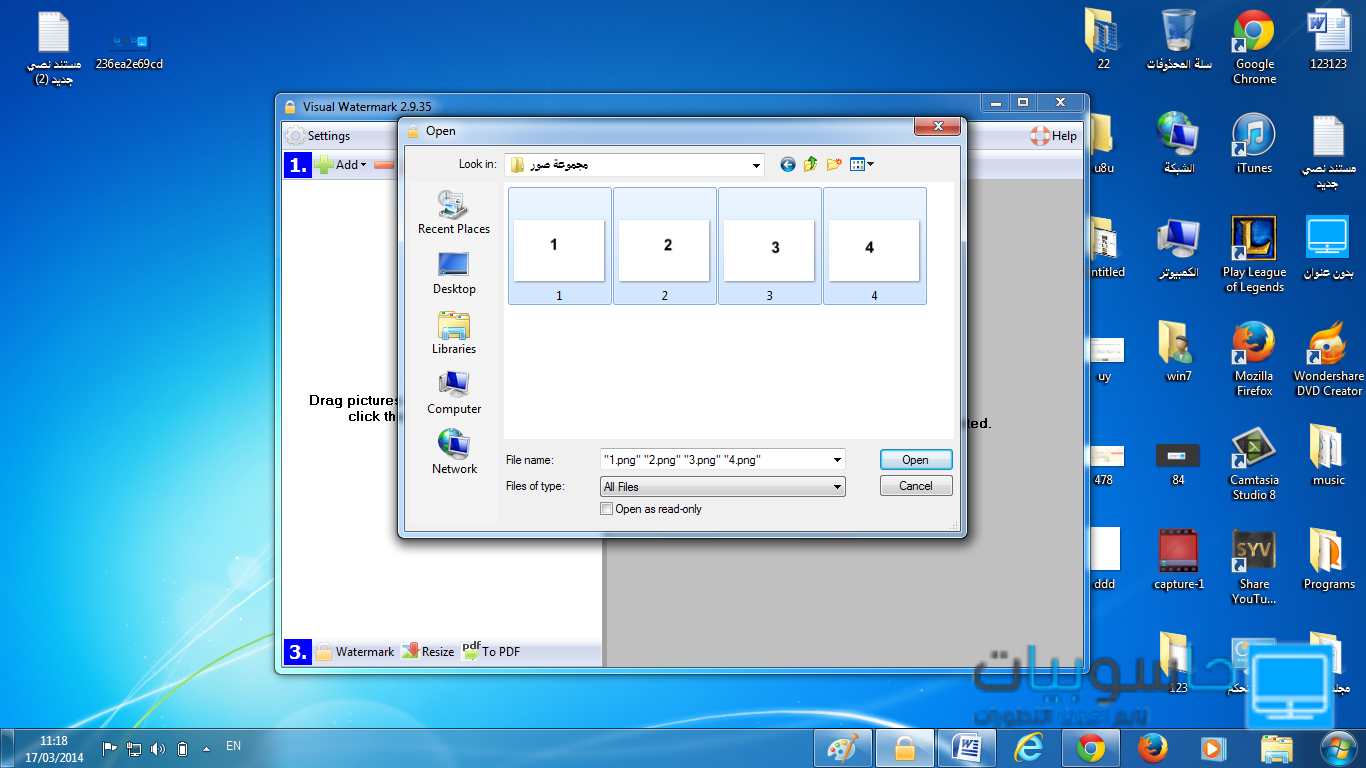Click the Open button
Screen dimensions: 1366x768
click(916, 460)
